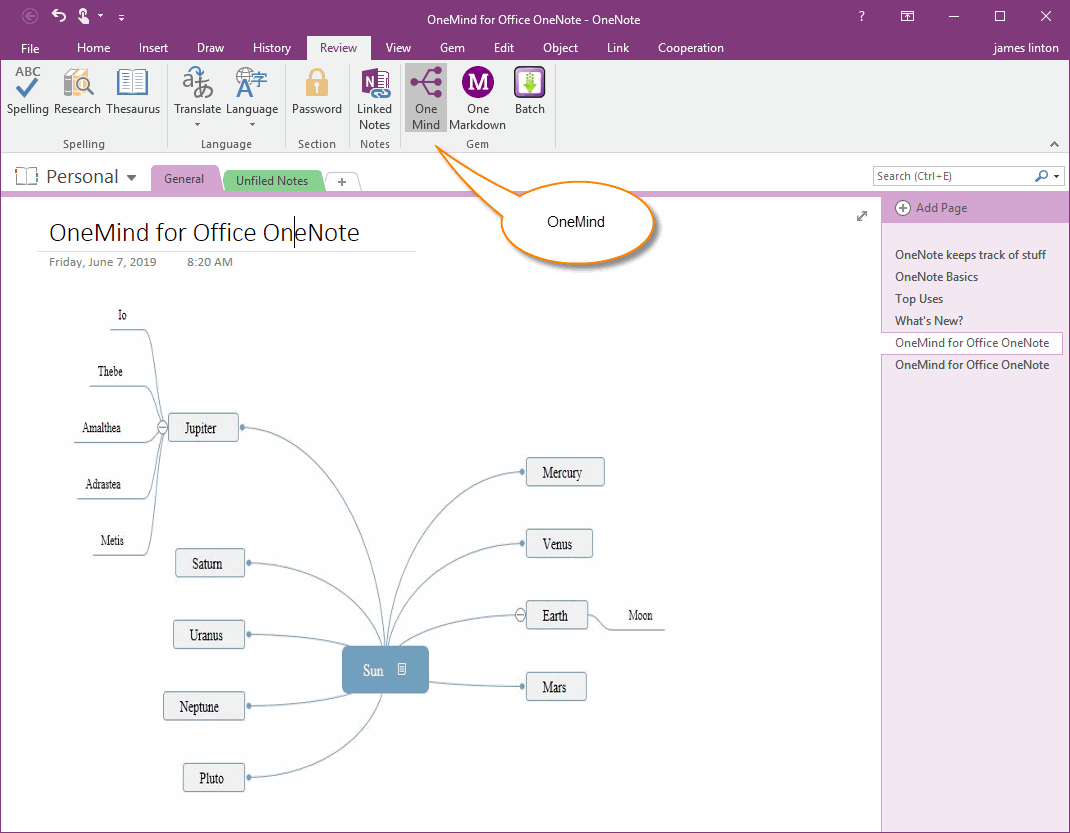Screen dimensions: 1070x833
Task: Select the General section tab
Action: [184, 179]
